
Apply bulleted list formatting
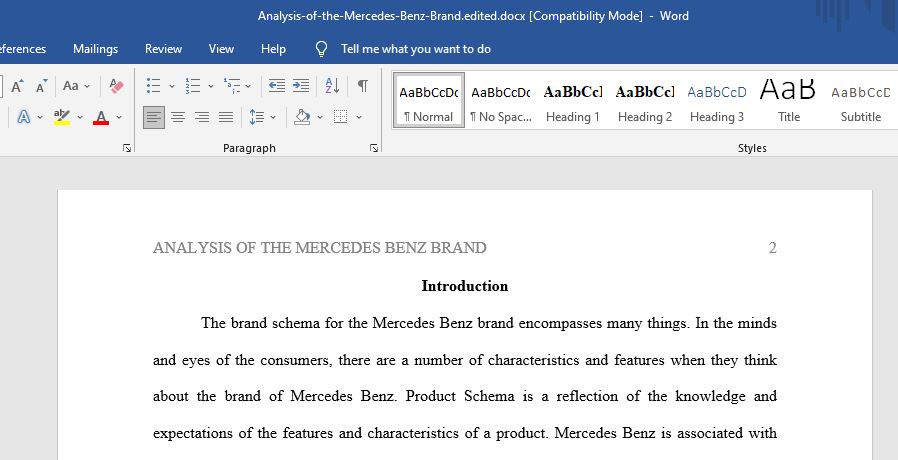pos(153,86)
